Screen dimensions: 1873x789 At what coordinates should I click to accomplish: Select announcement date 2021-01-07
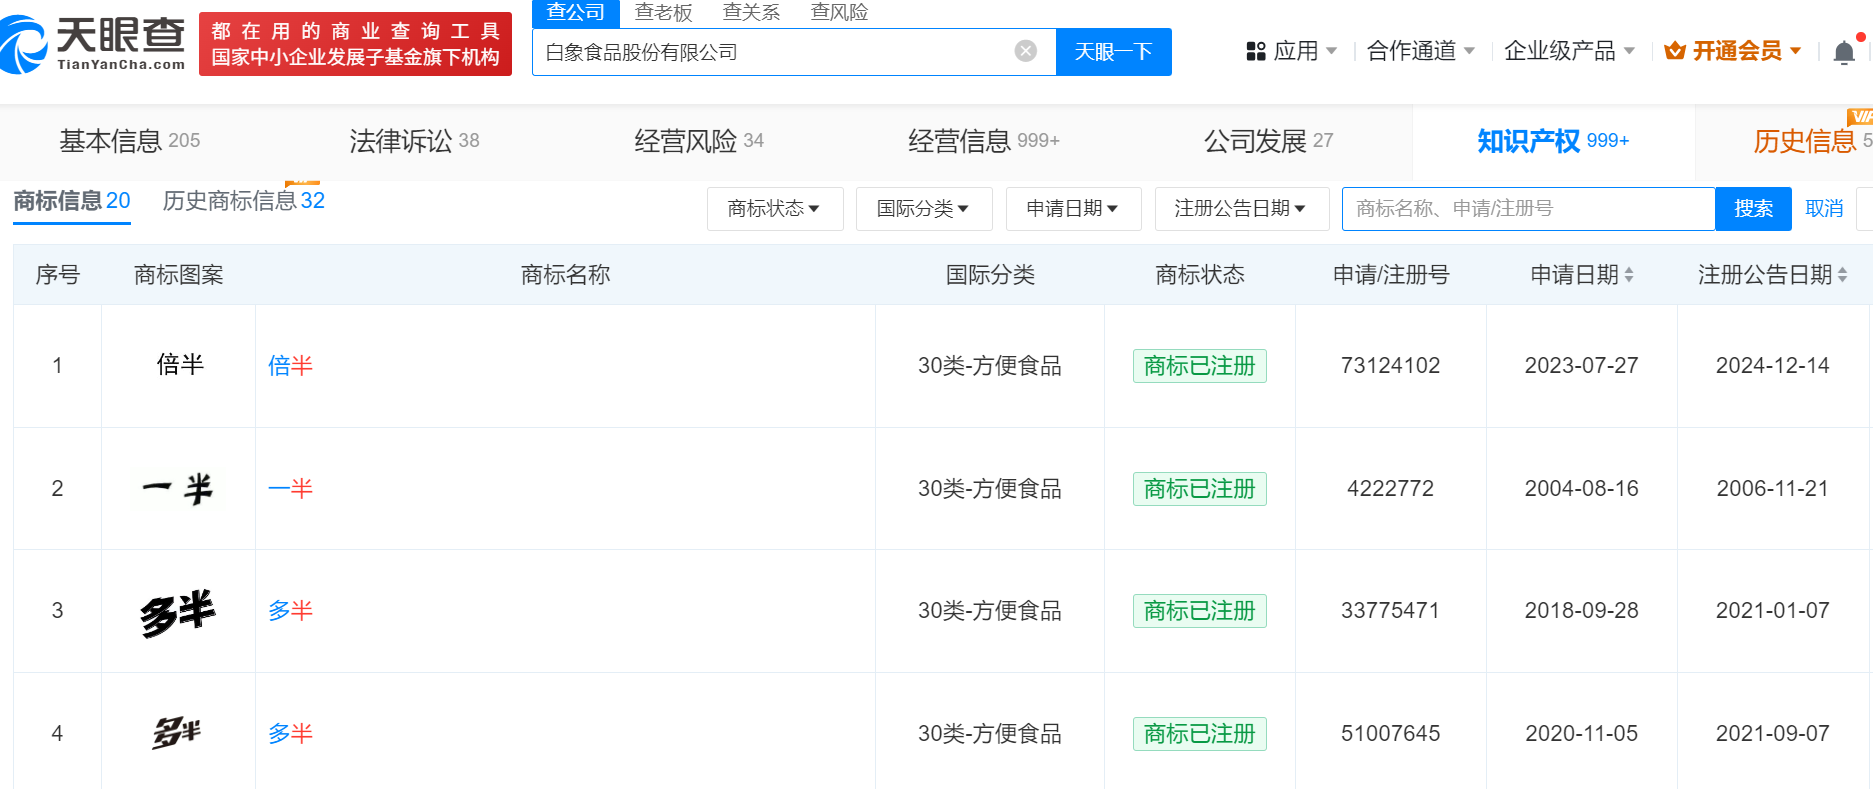(x=1773, y=611)
